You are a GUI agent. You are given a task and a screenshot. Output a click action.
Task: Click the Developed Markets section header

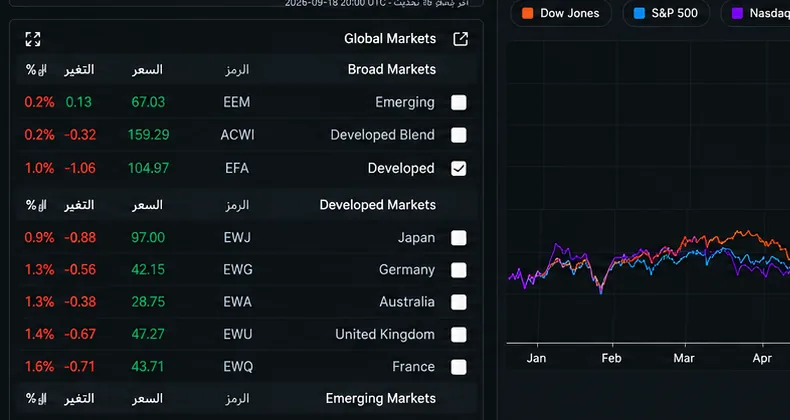point(377,205)
